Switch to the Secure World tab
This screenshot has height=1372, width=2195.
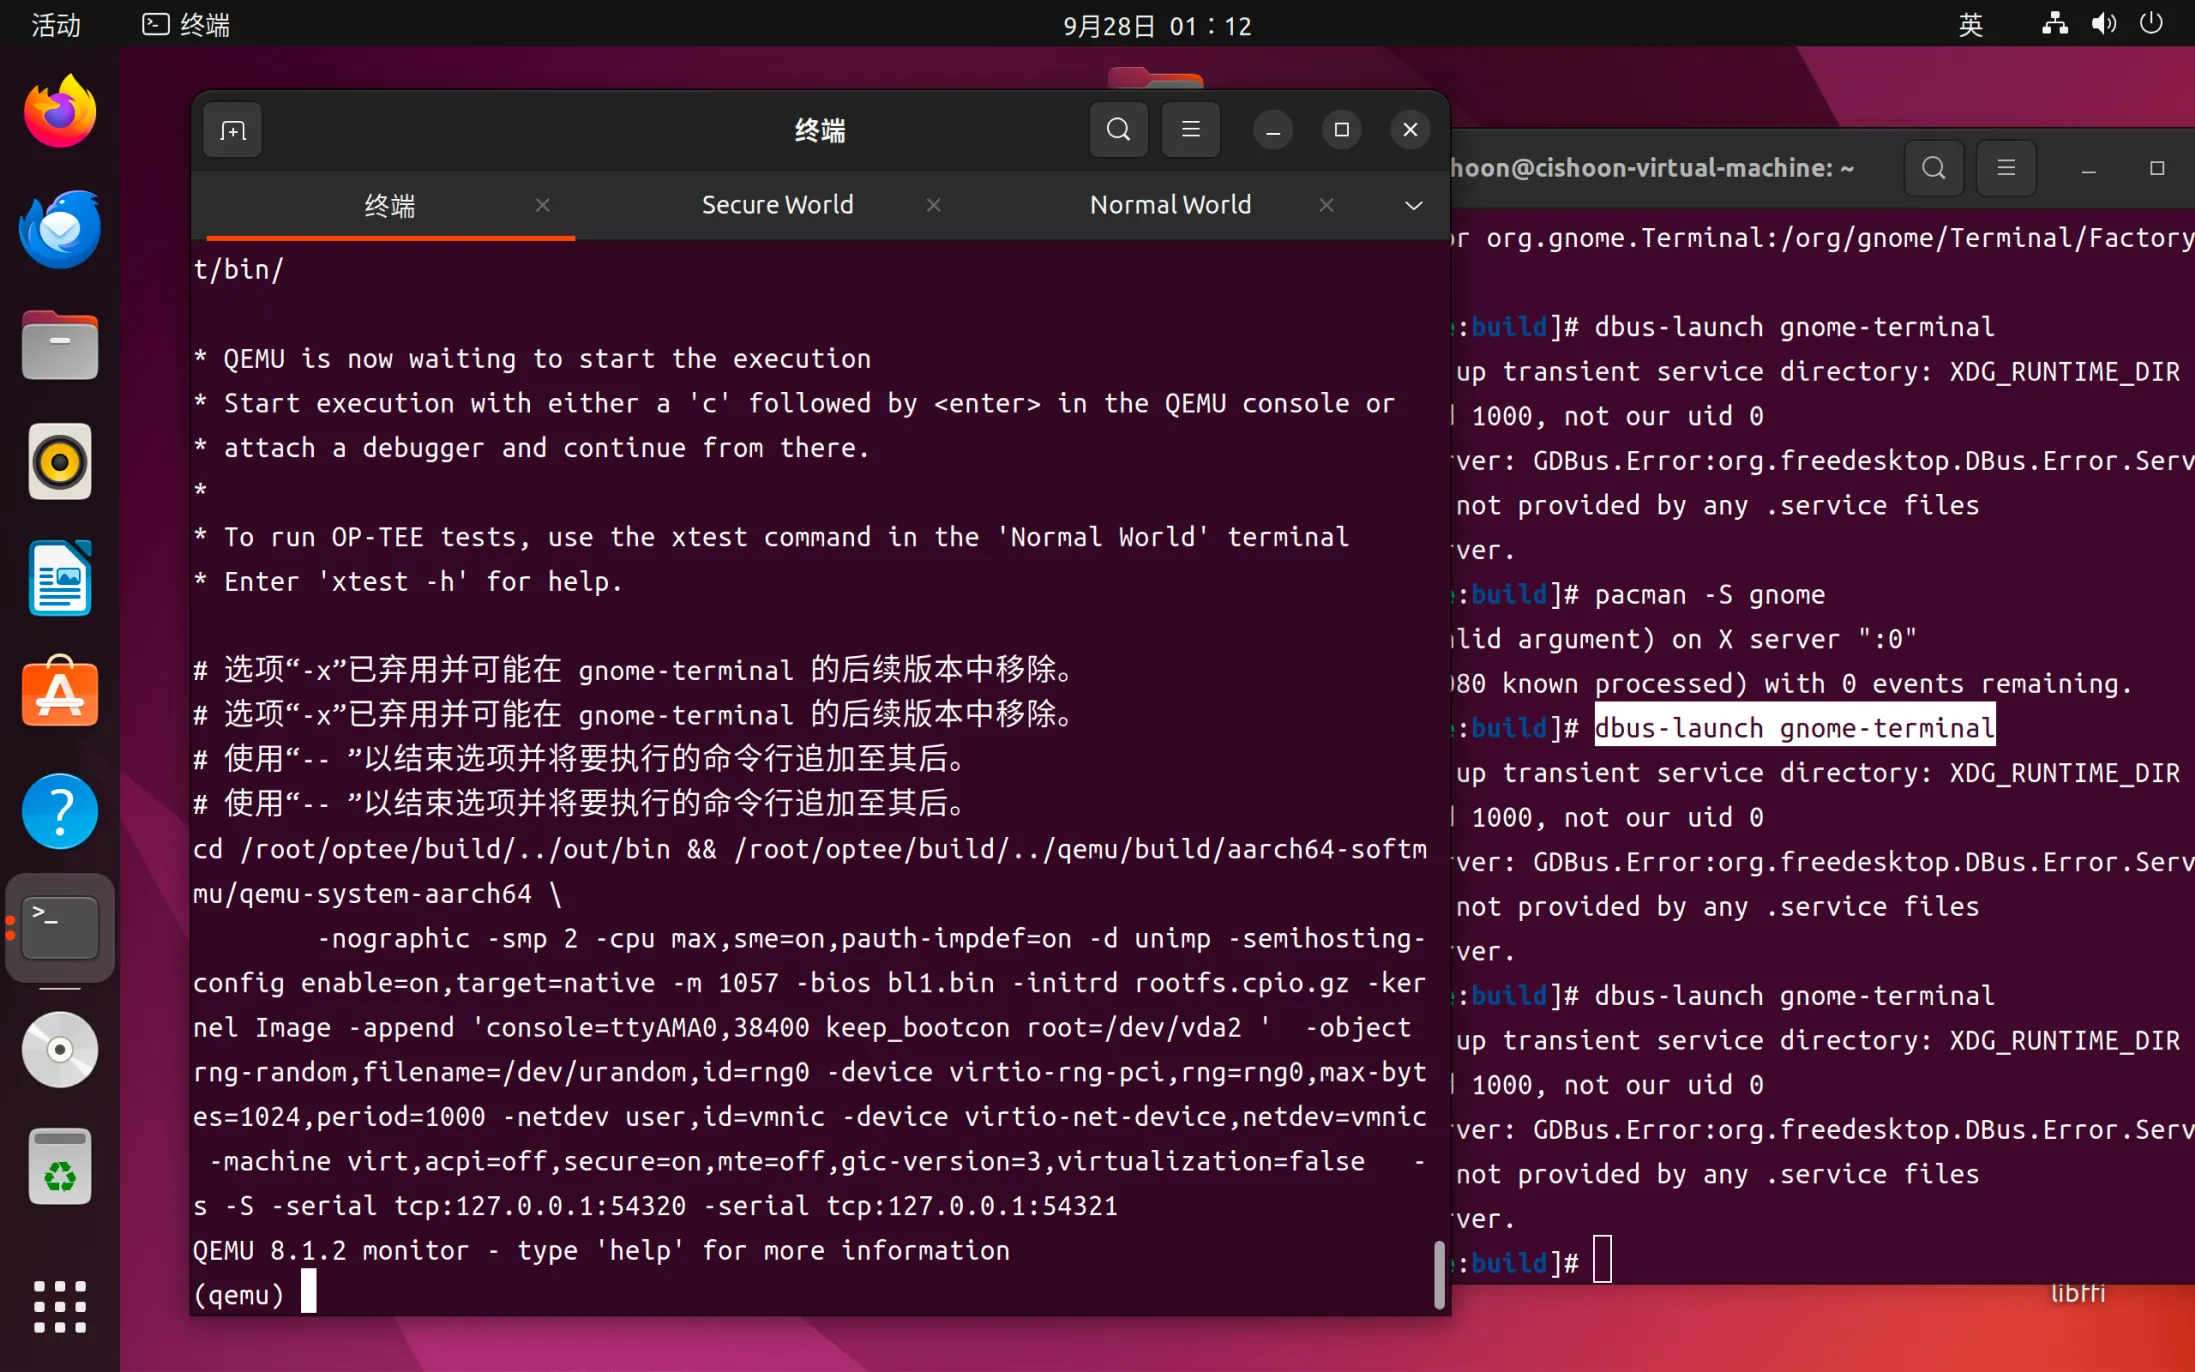tap(777, 205)
